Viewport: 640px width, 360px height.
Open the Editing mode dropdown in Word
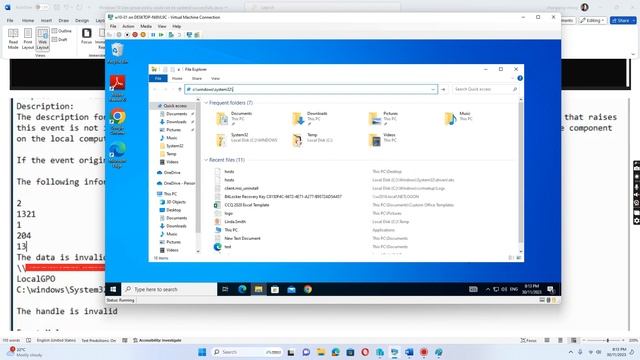[x=593, y=20]
